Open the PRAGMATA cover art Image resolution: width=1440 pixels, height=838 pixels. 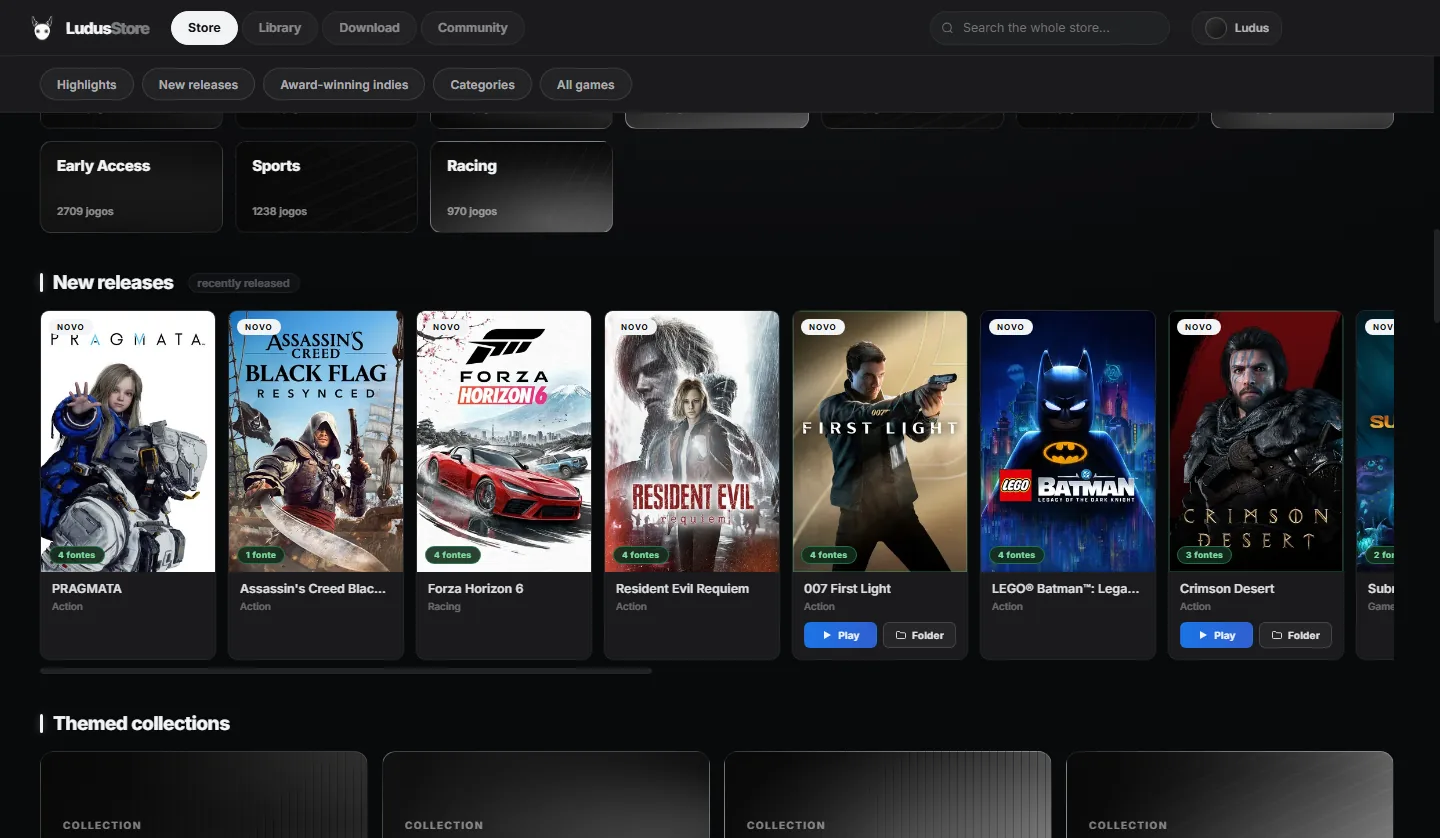click(x=128, y=441)
